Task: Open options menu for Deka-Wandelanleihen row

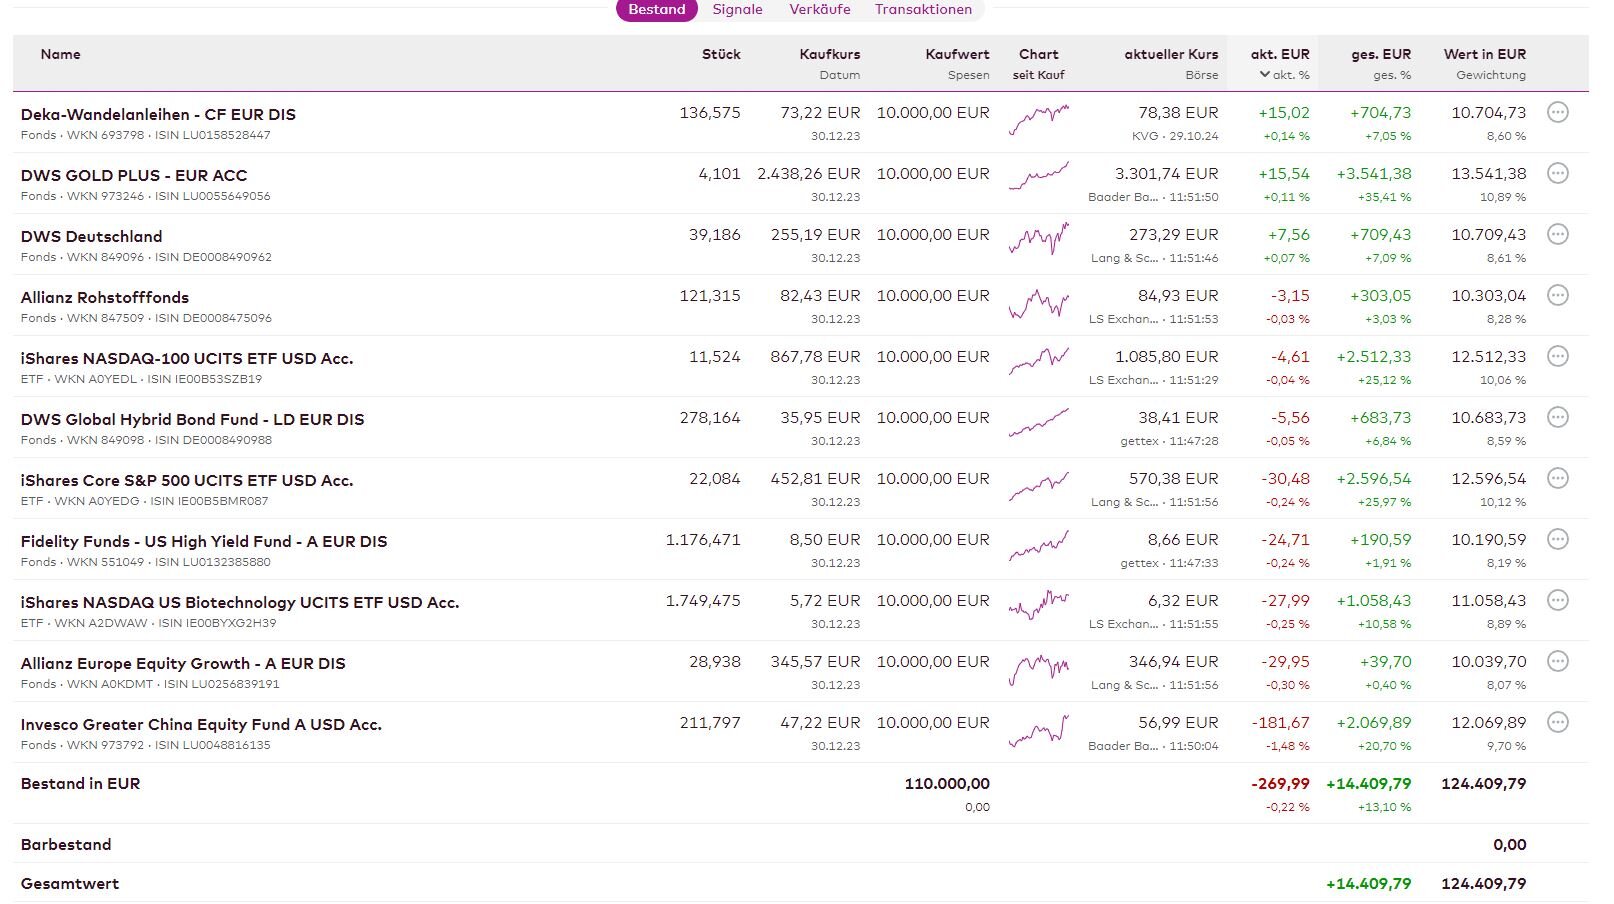Action: (x=1557, y=113)
